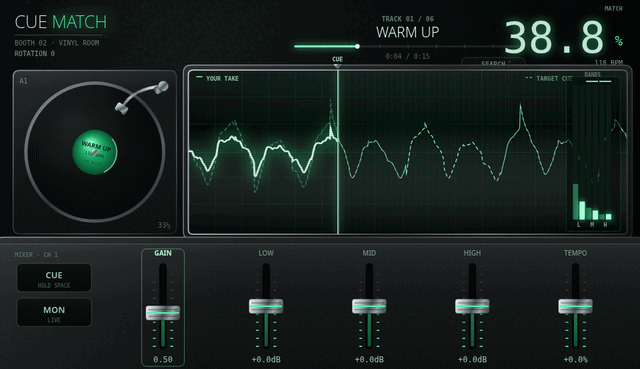
Task: Click the GAIN fader handle
Action: [163, 313]
